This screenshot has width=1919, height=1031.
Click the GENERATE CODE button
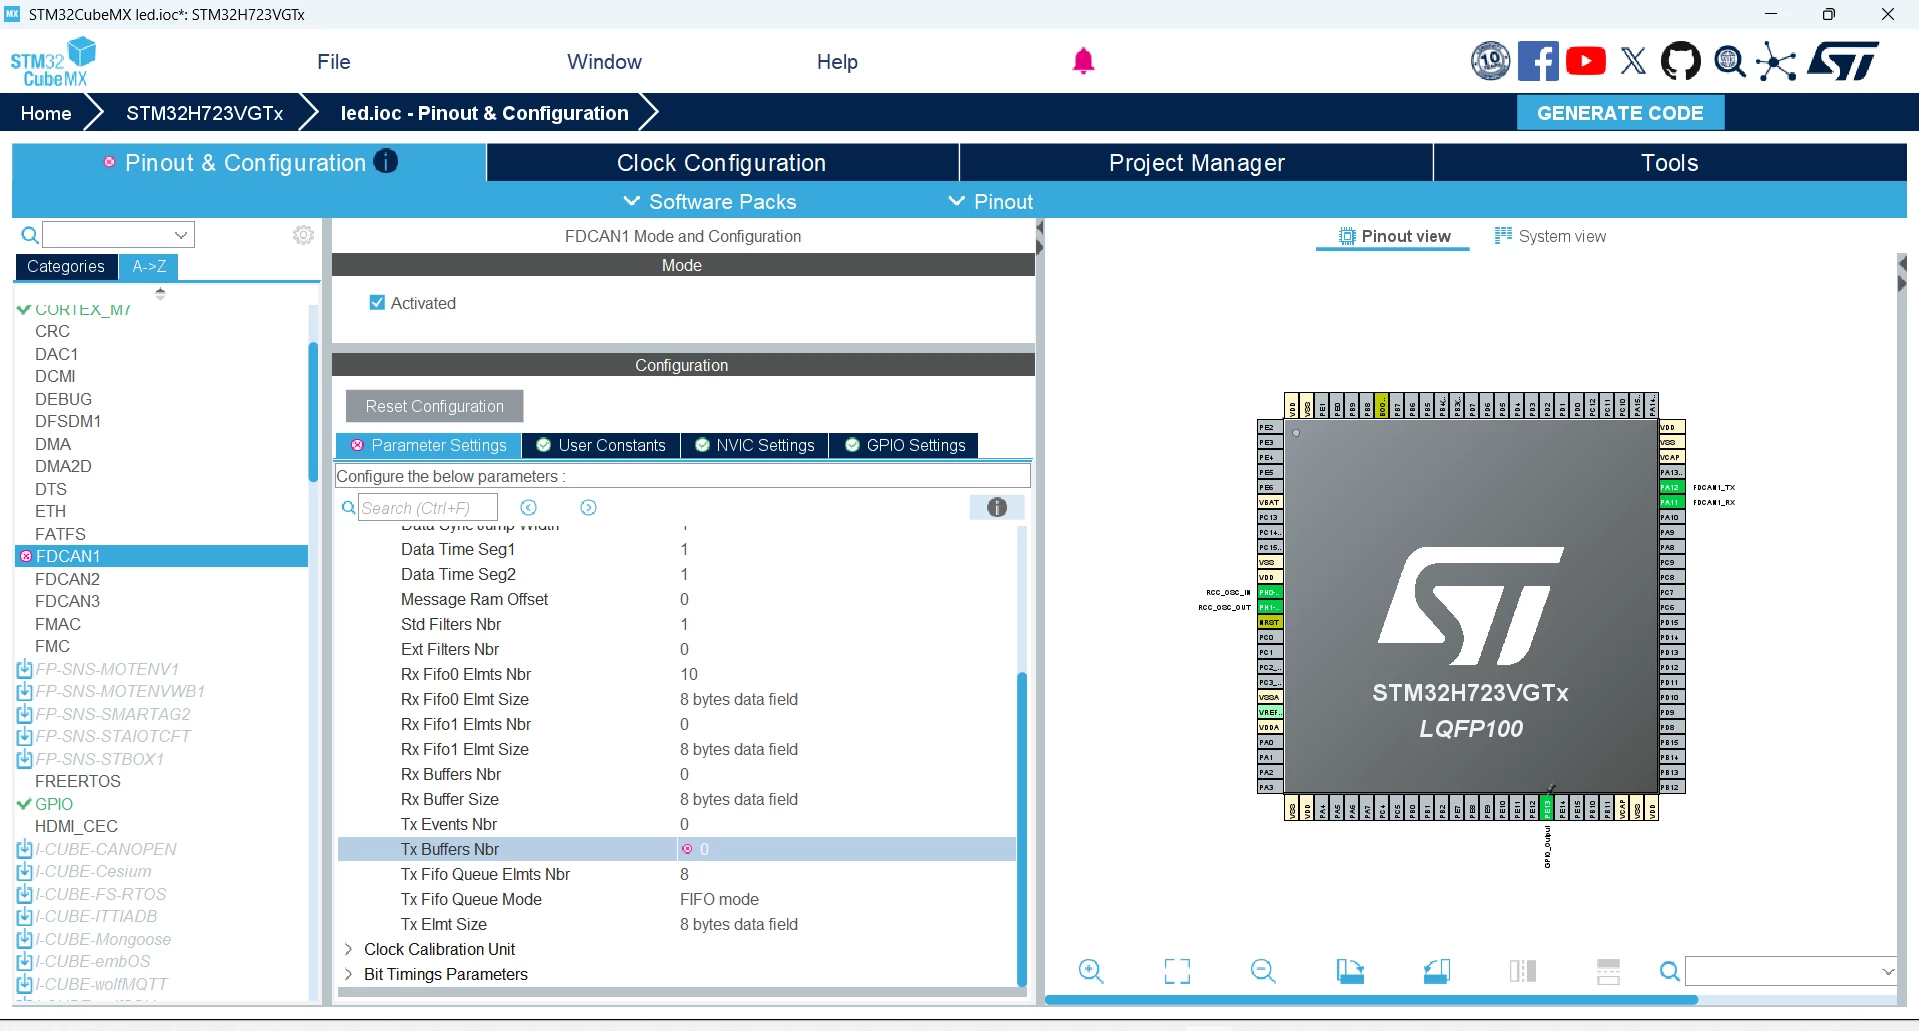tap(1620, 113)
